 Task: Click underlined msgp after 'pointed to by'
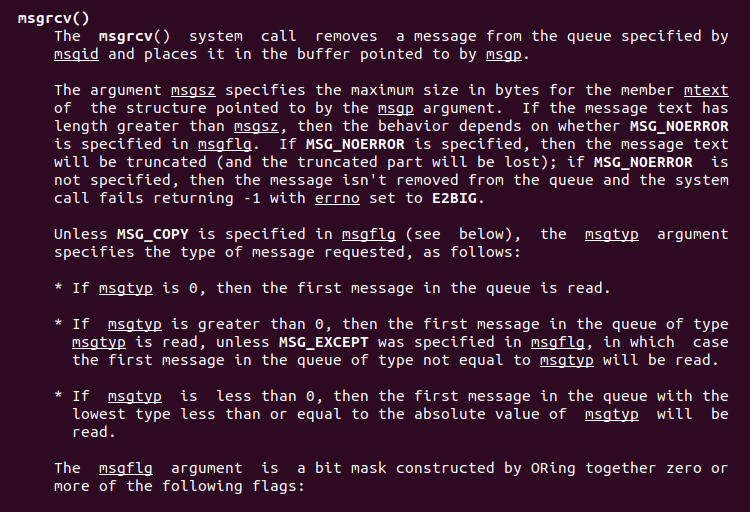[x=504, y=55]
